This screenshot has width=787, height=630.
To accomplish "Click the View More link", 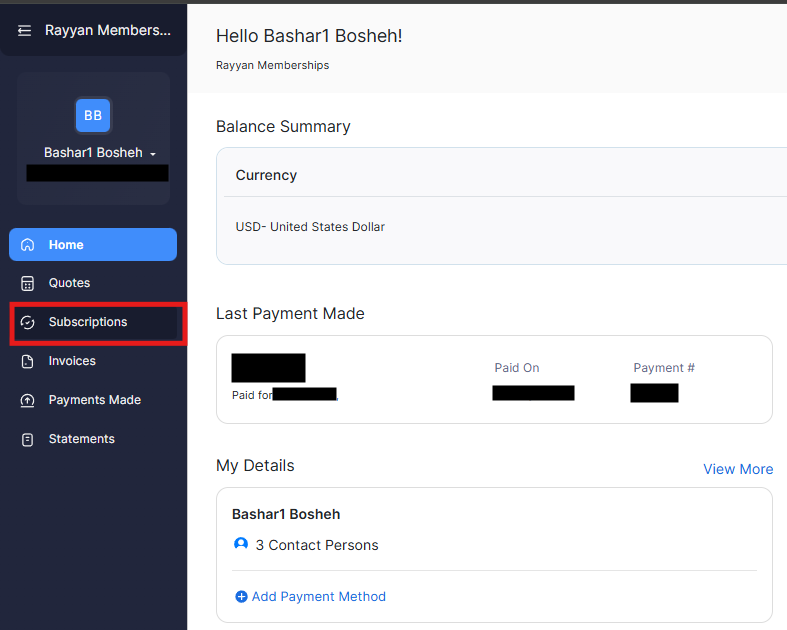I will tap(737, 469).
